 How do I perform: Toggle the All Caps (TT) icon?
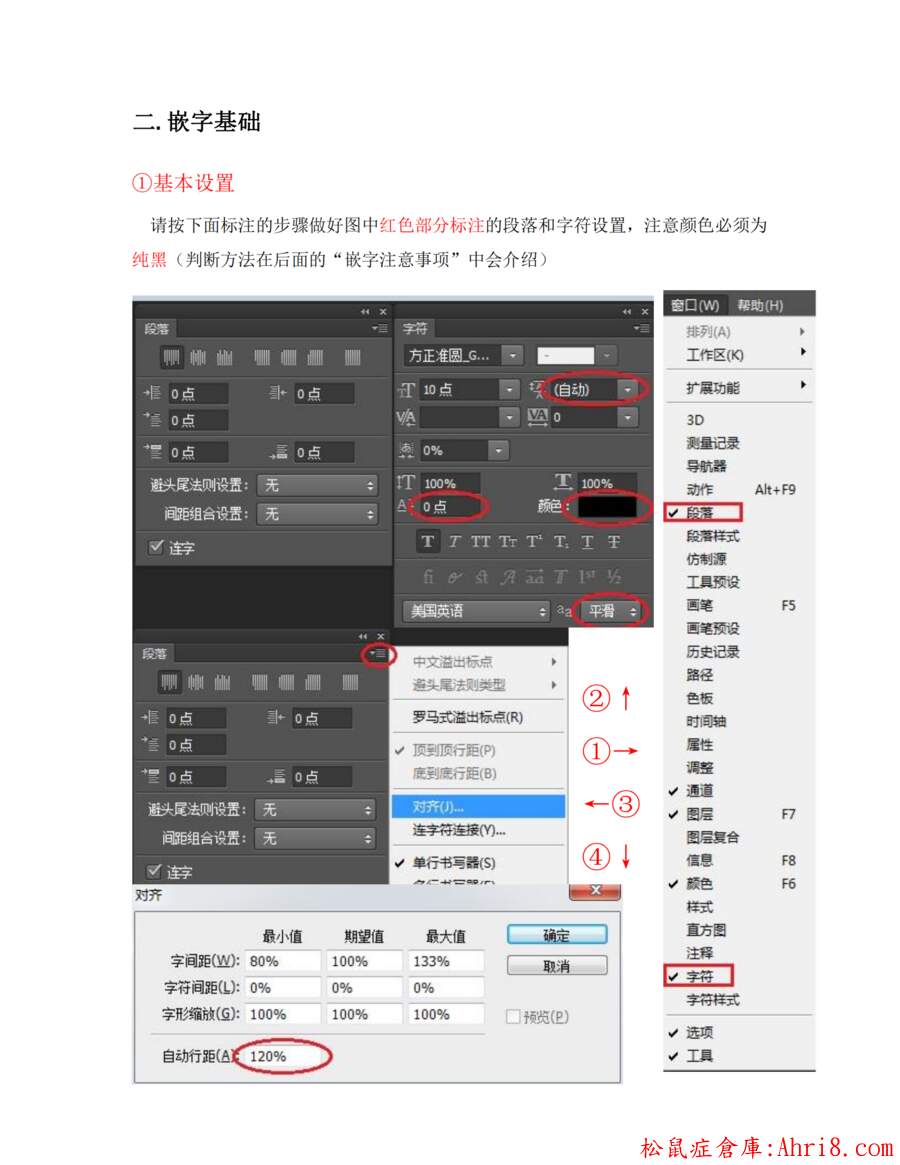pos(480,542)
